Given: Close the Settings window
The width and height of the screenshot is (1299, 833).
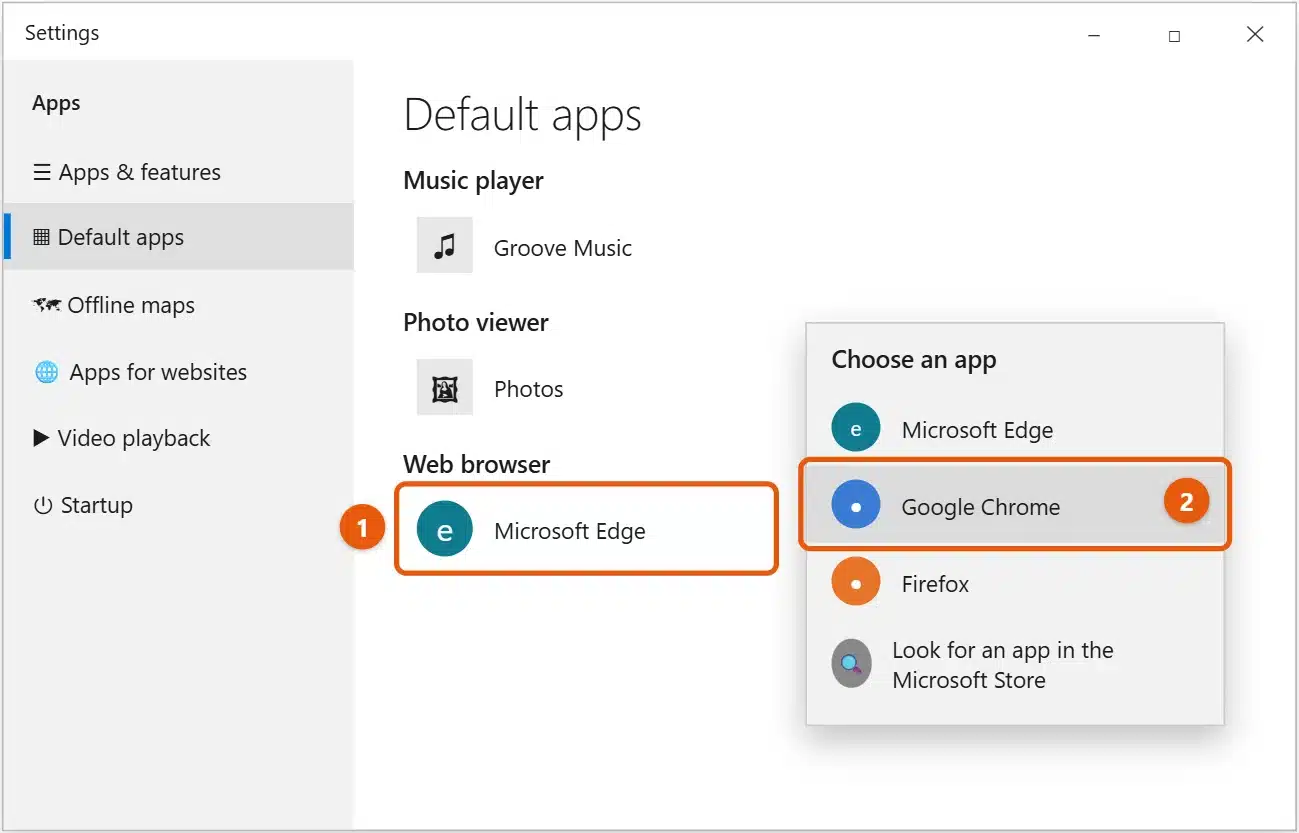Looking at the screenshot, I should [1255, 35].
